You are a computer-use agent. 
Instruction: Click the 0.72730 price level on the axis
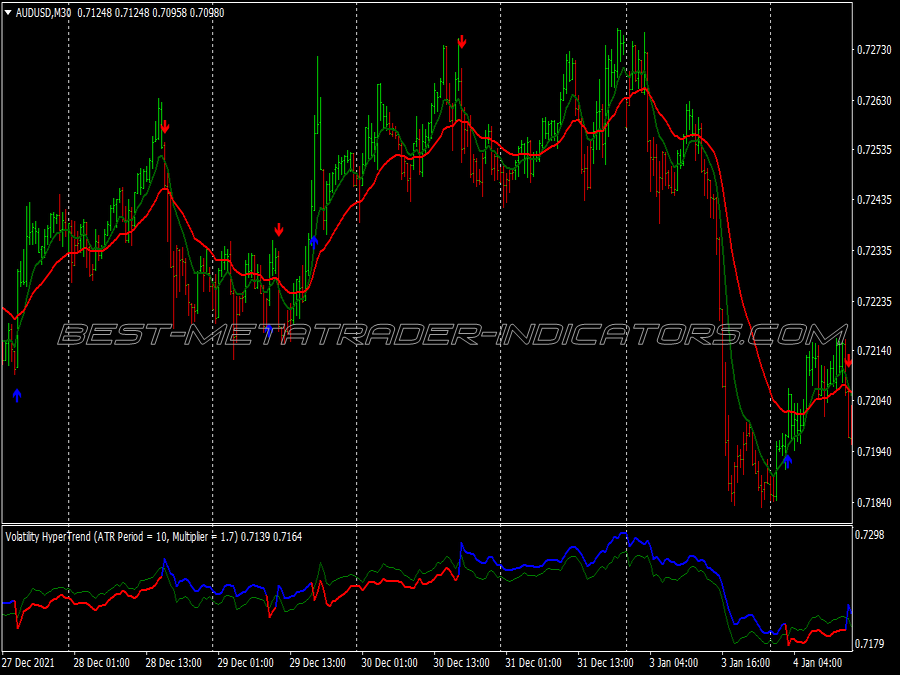click(x=874, y=51)
